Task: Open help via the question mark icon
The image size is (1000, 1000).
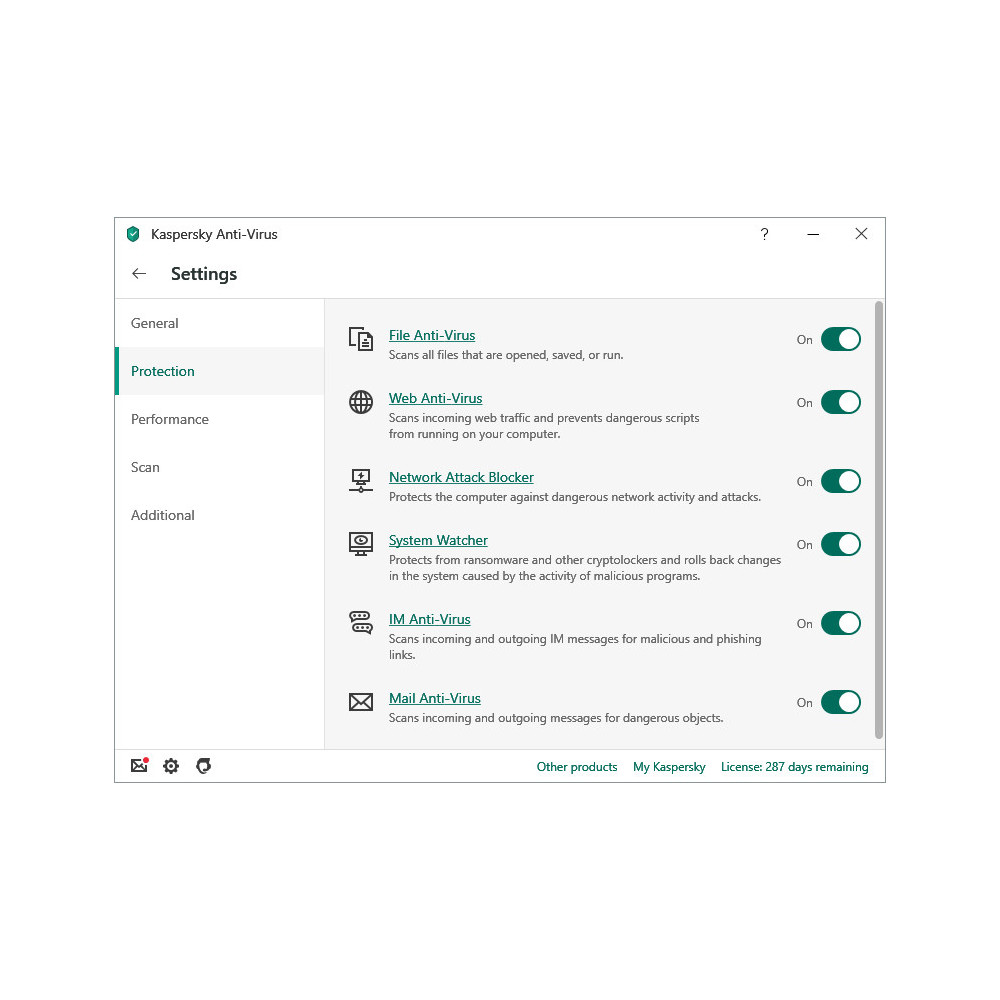Action: [764, 234]
